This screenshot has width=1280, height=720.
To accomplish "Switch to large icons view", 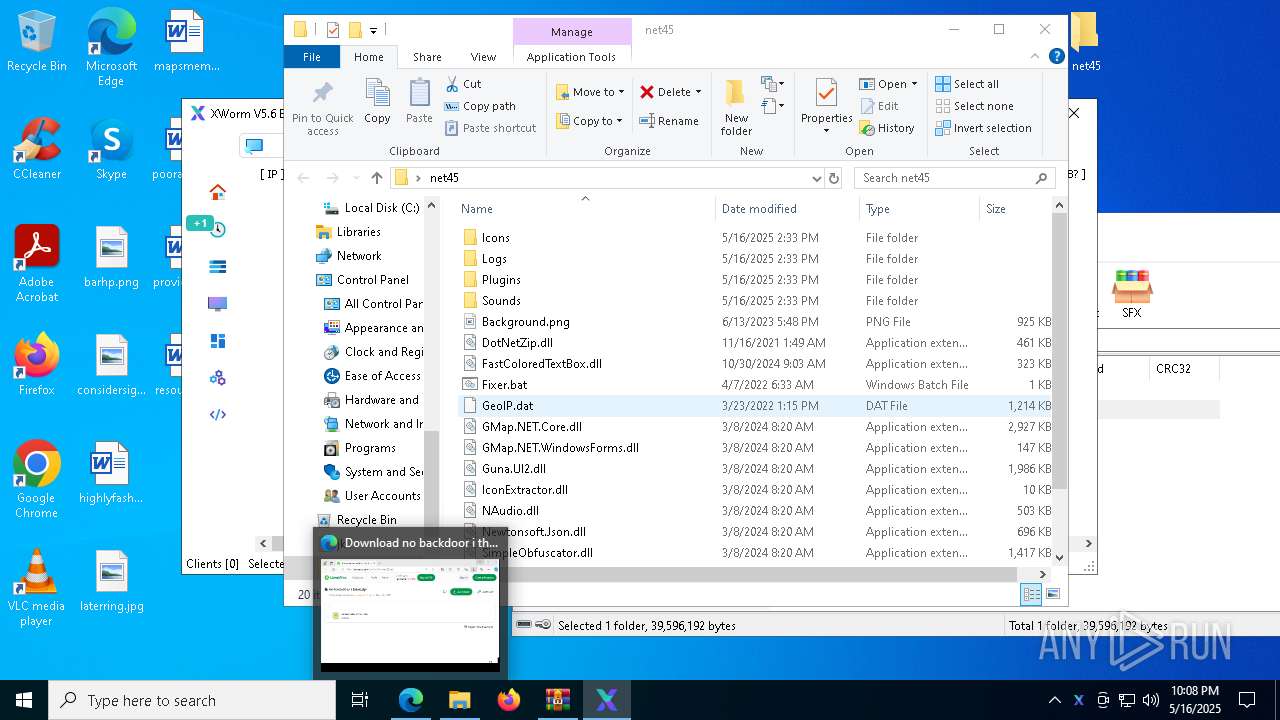I will 1051,594.
